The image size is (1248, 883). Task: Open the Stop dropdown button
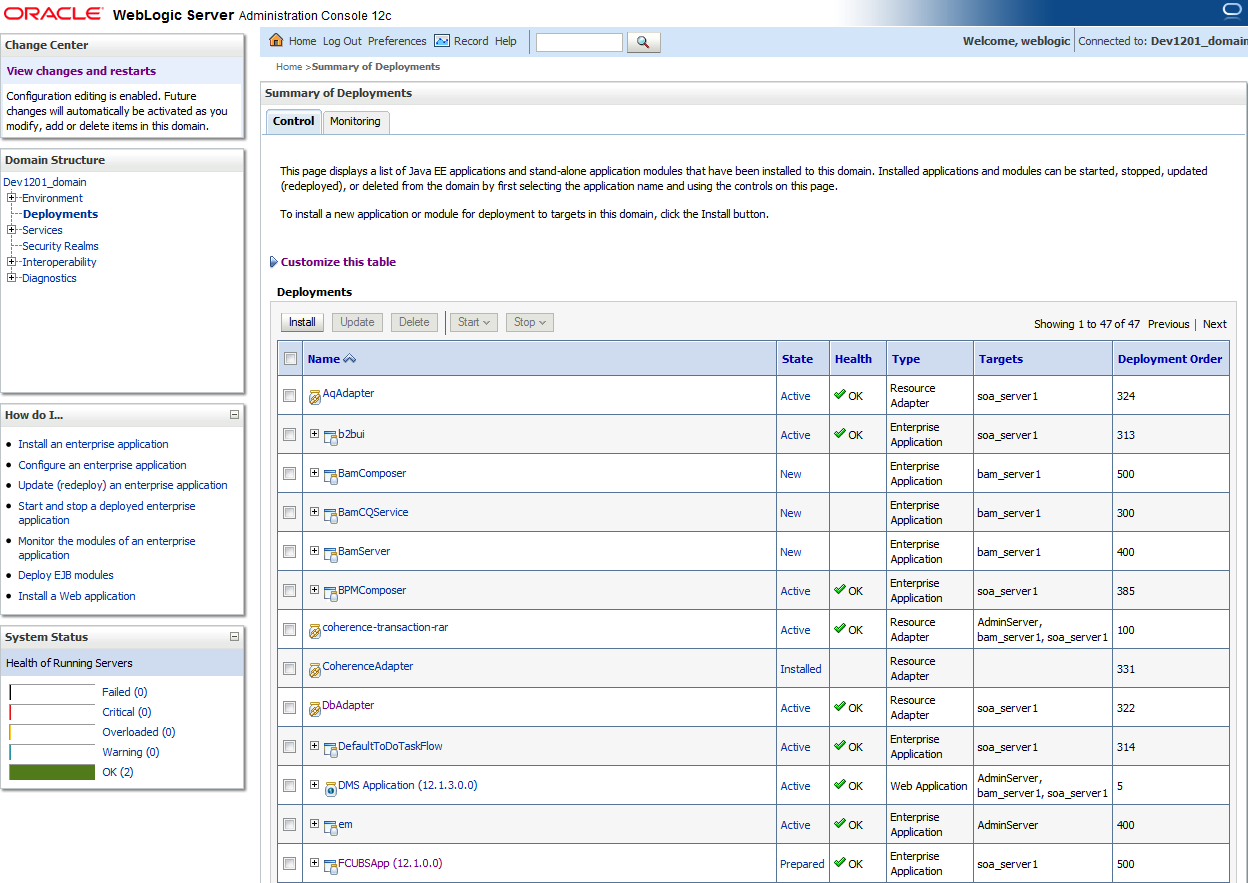(x=530, y=322)
